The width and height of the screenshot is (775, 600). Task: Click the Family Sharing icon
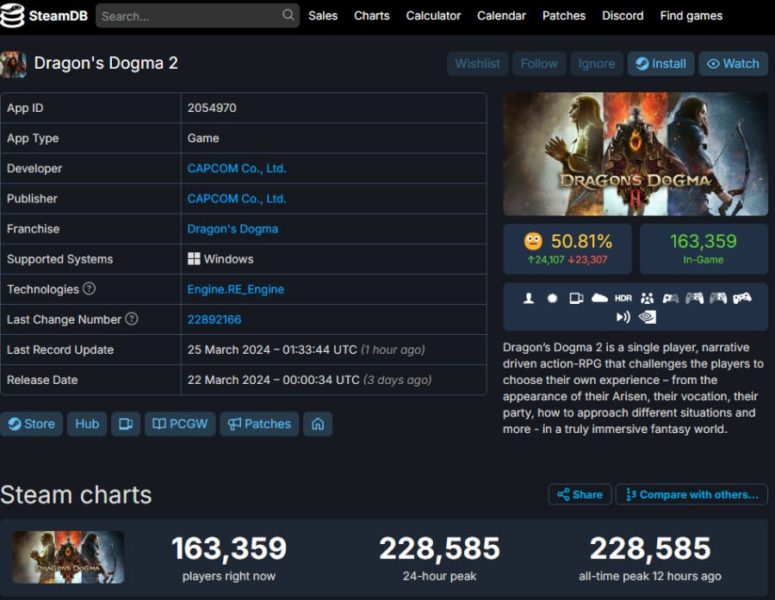pyautogui.click(x=647, y=298)
